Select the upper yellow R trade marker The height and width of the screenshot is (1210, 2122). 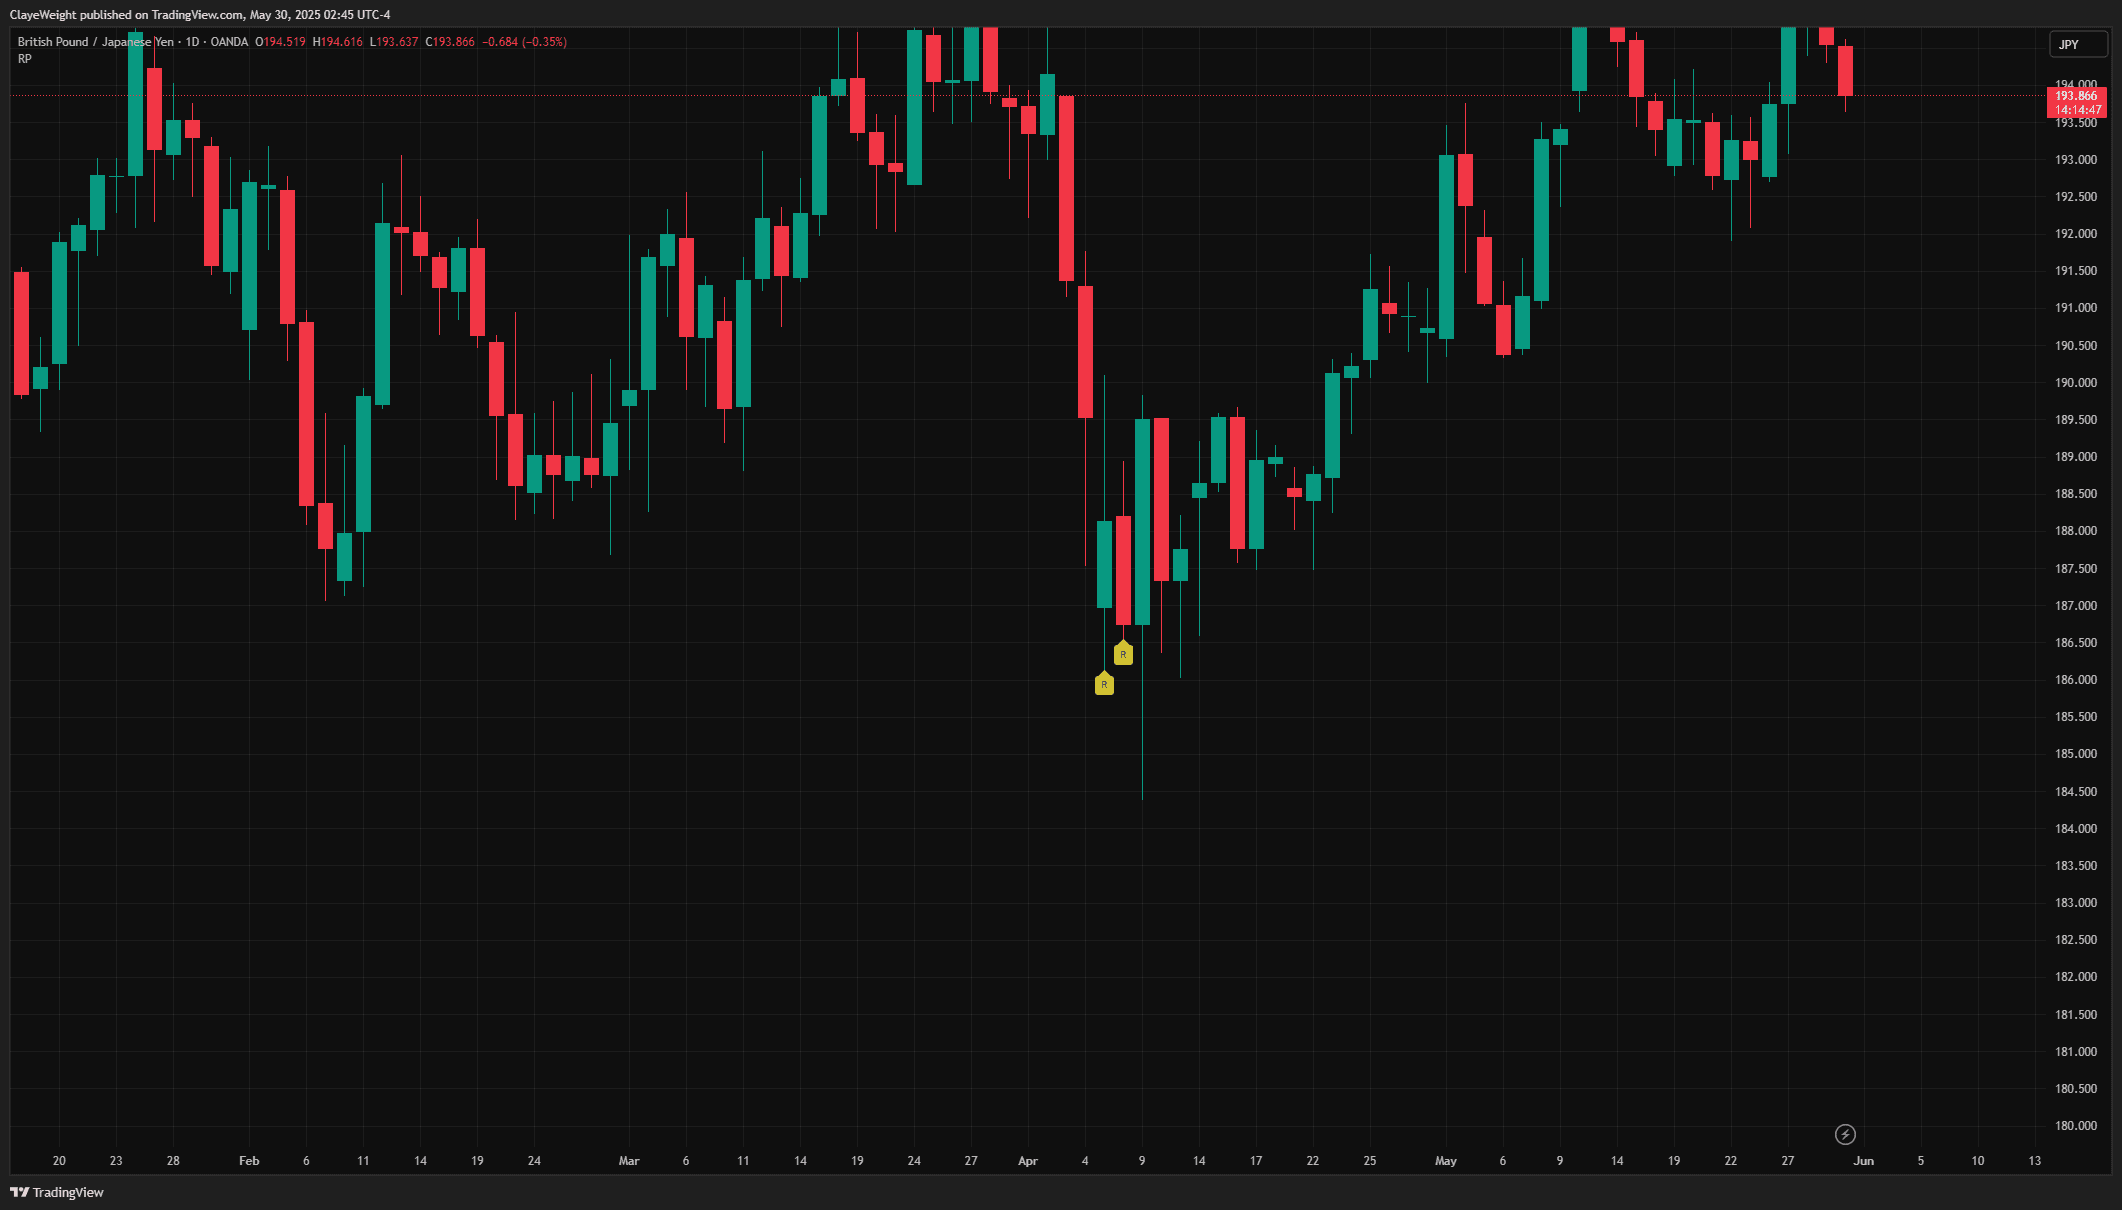pyautogui.click(x=1123, y=652)
